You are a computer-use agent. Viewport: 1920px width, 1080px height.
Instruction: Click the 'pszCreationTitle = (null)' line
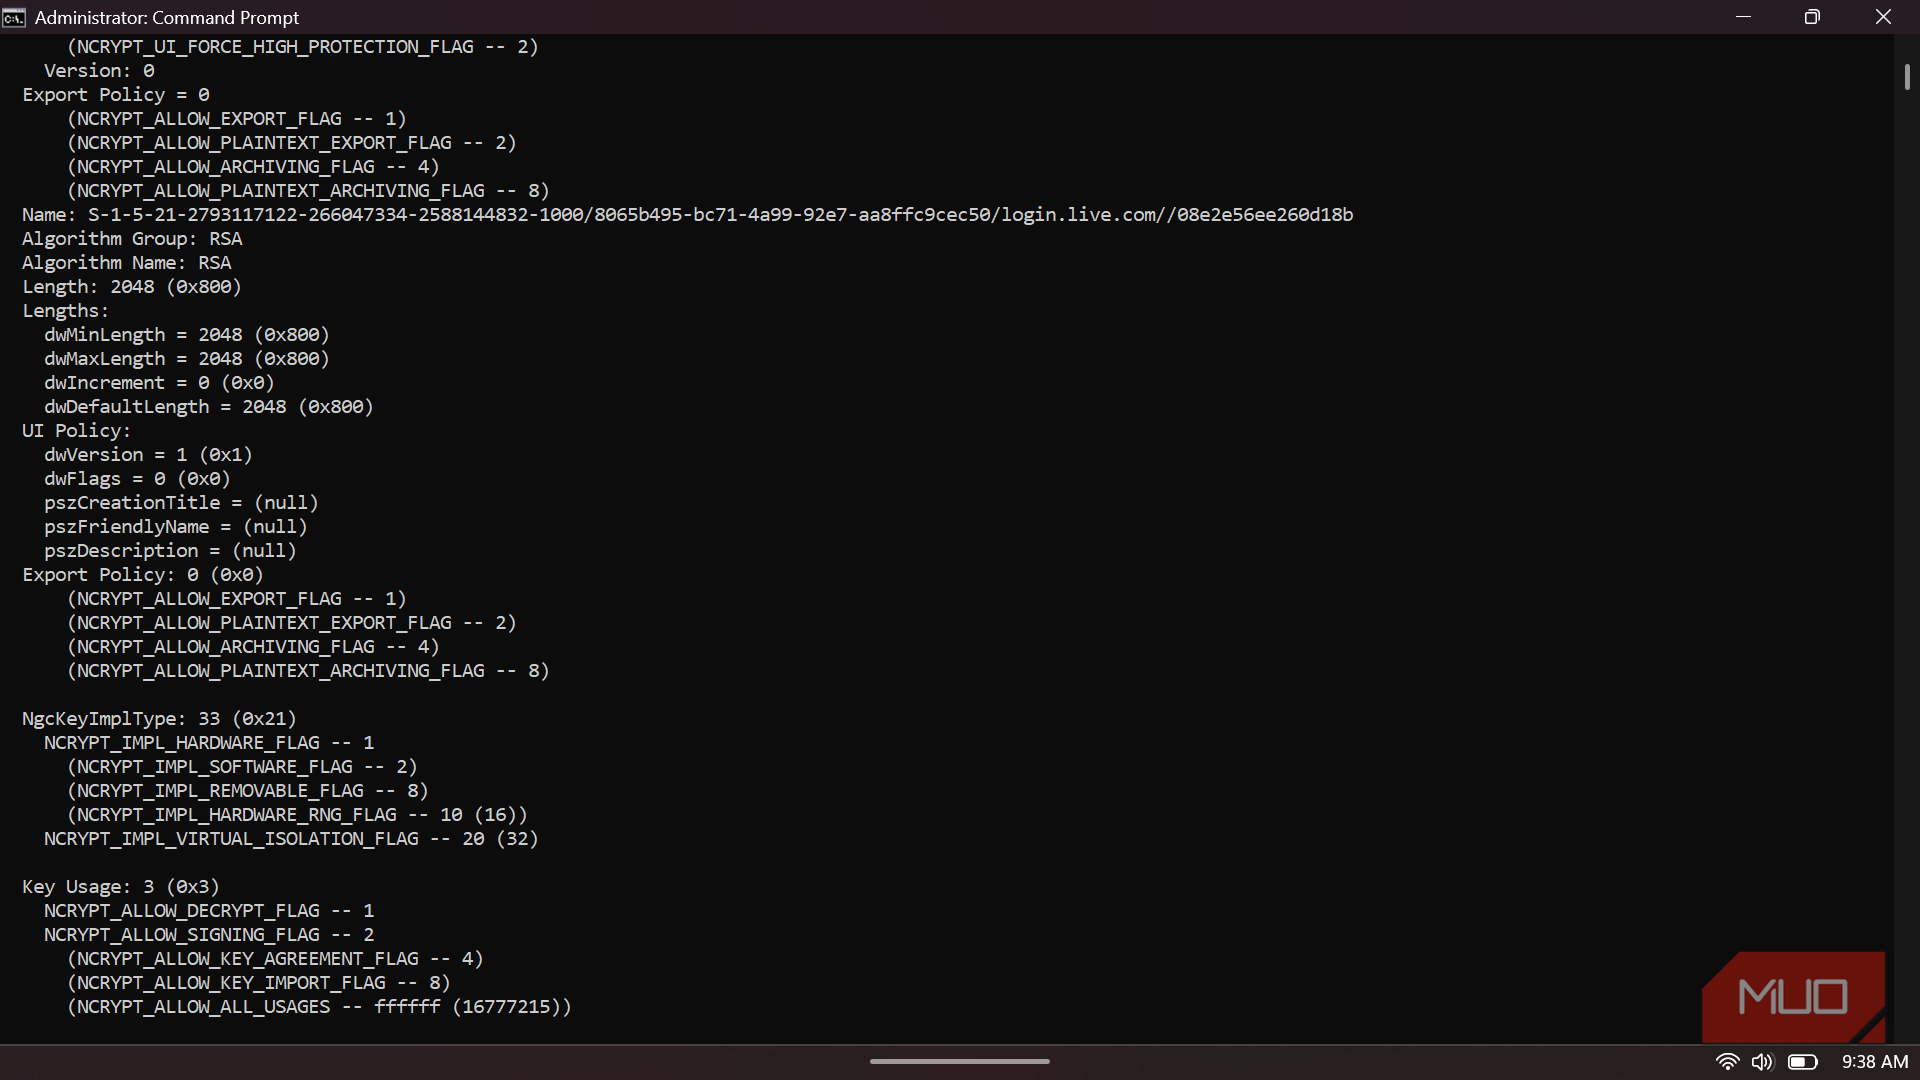pyautogui.click(x=181, y=503)
